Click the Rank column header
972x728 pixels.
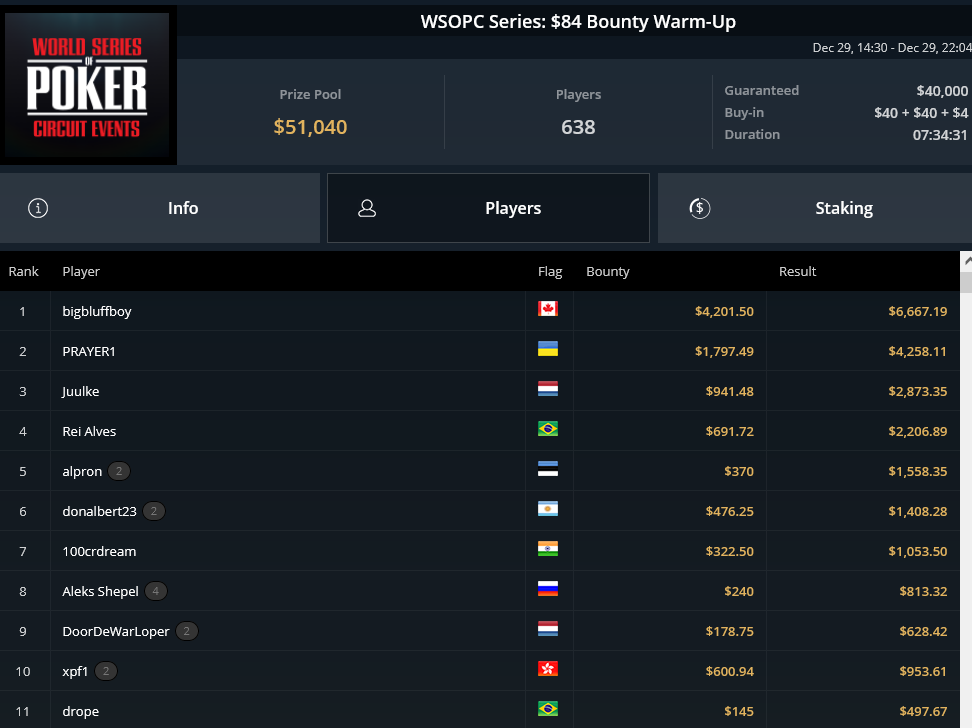[24, 272]
